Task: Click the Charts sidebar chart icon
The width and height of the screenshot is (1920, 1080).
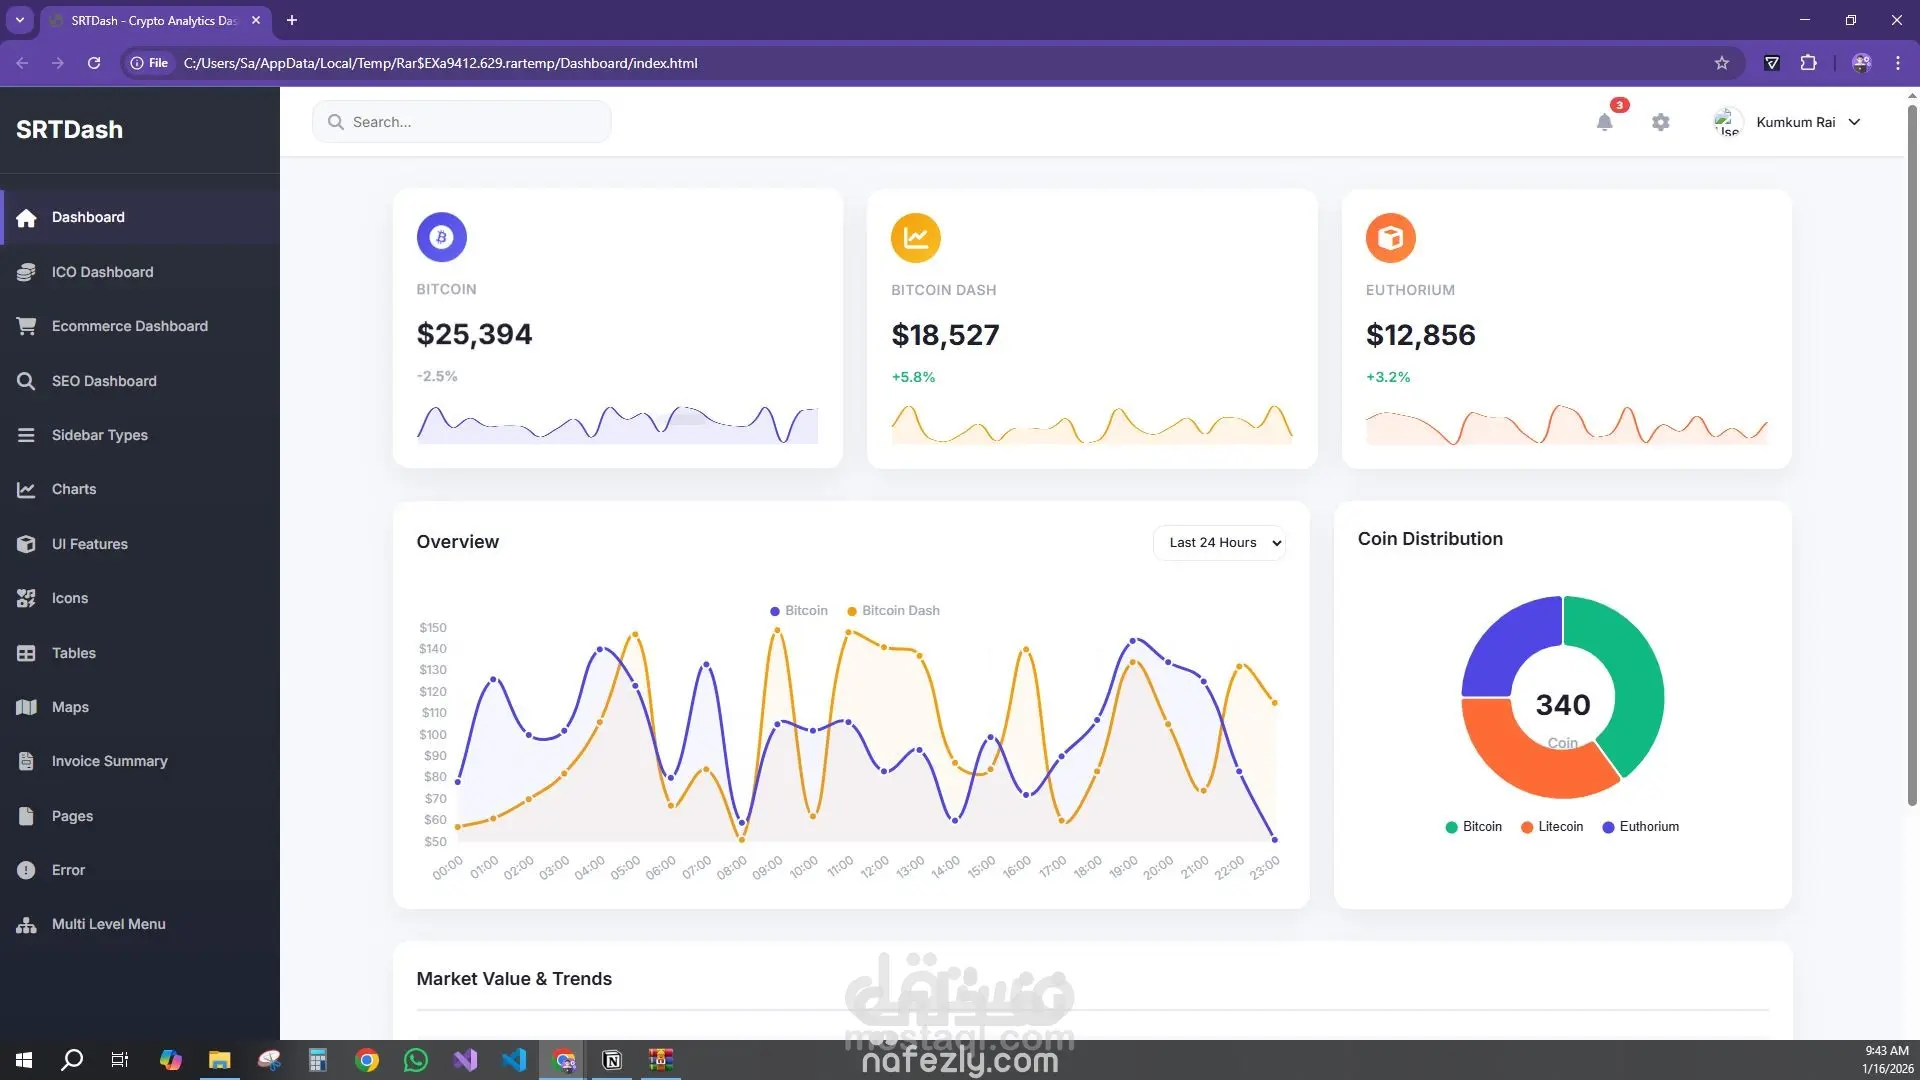Action: coord(26,490)
